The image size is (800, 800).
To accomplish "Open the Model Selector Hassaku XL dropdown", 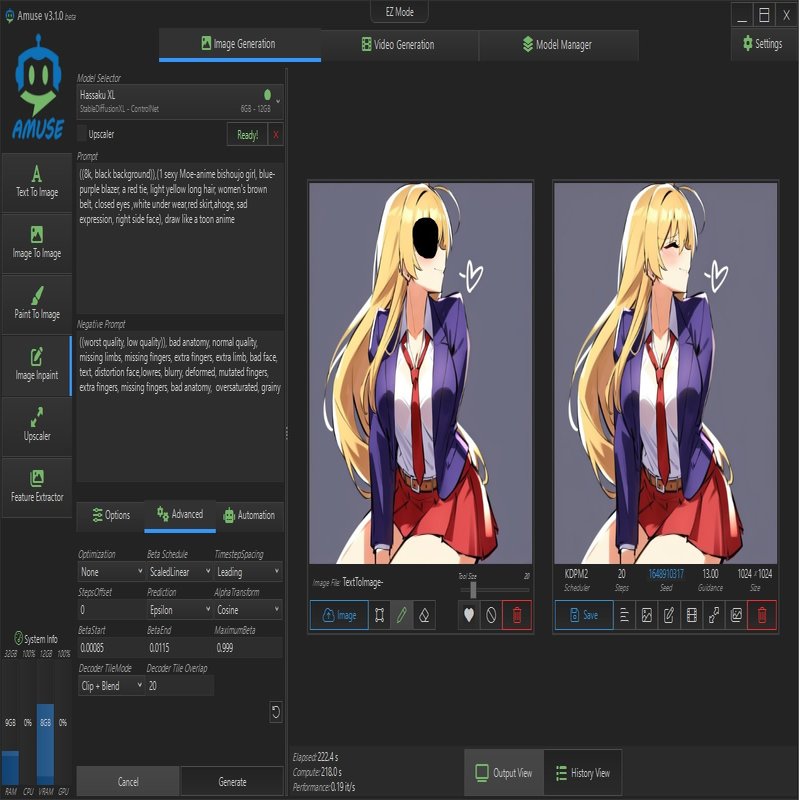I will tap(180, 102).
